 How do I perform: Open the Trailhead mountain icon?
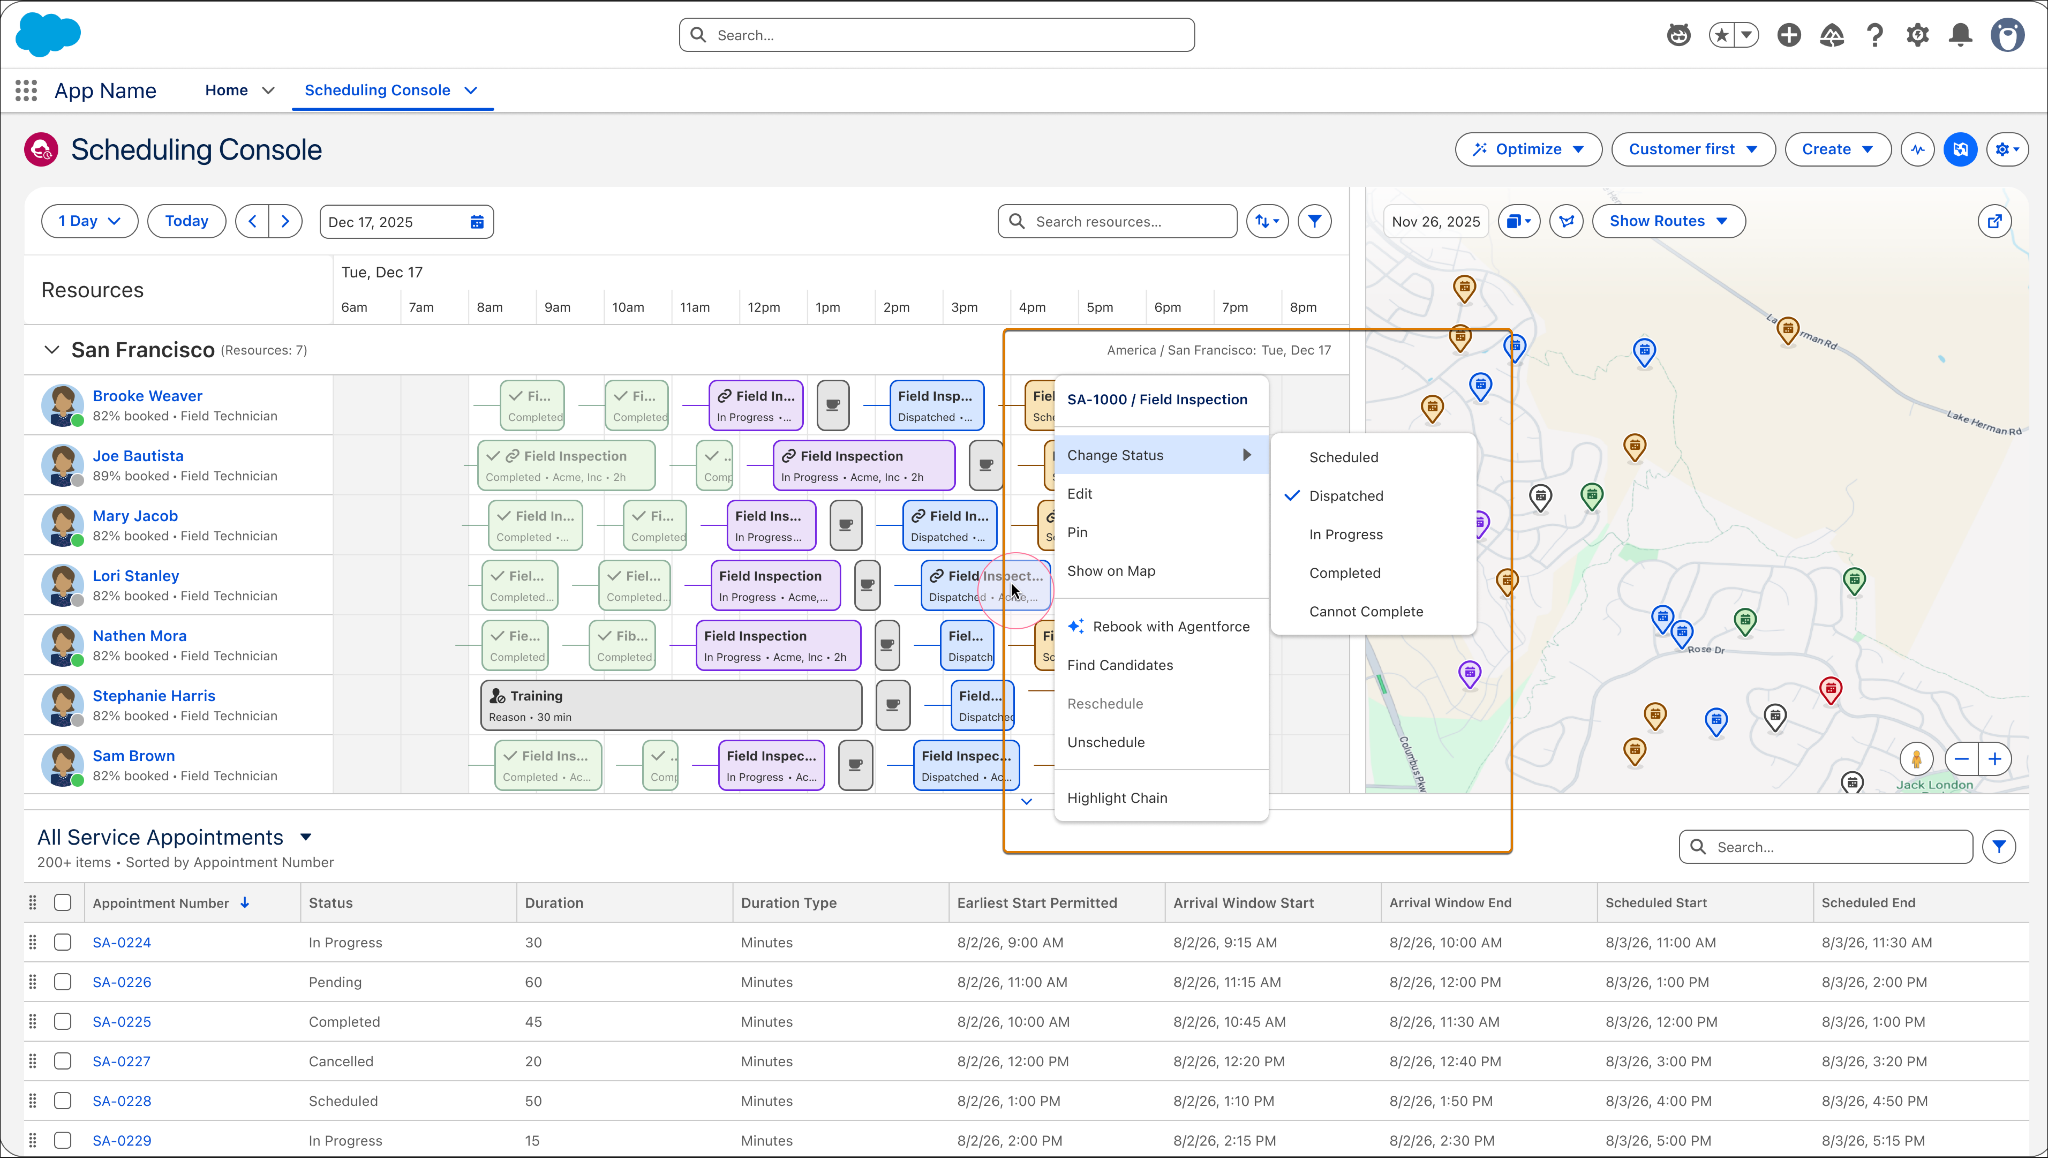click(x=1832, y=36)
